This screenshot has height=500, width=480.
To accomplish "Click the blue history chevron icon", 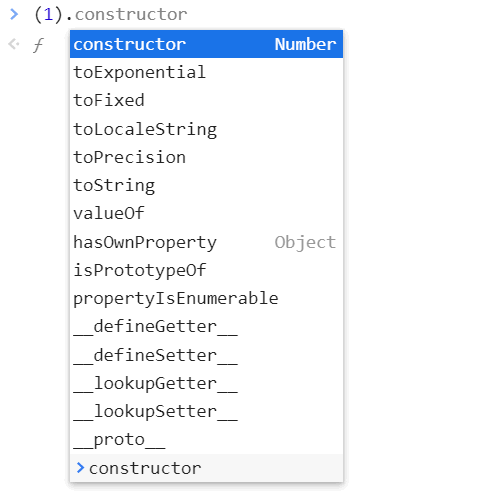I will (x=80, y=468).
